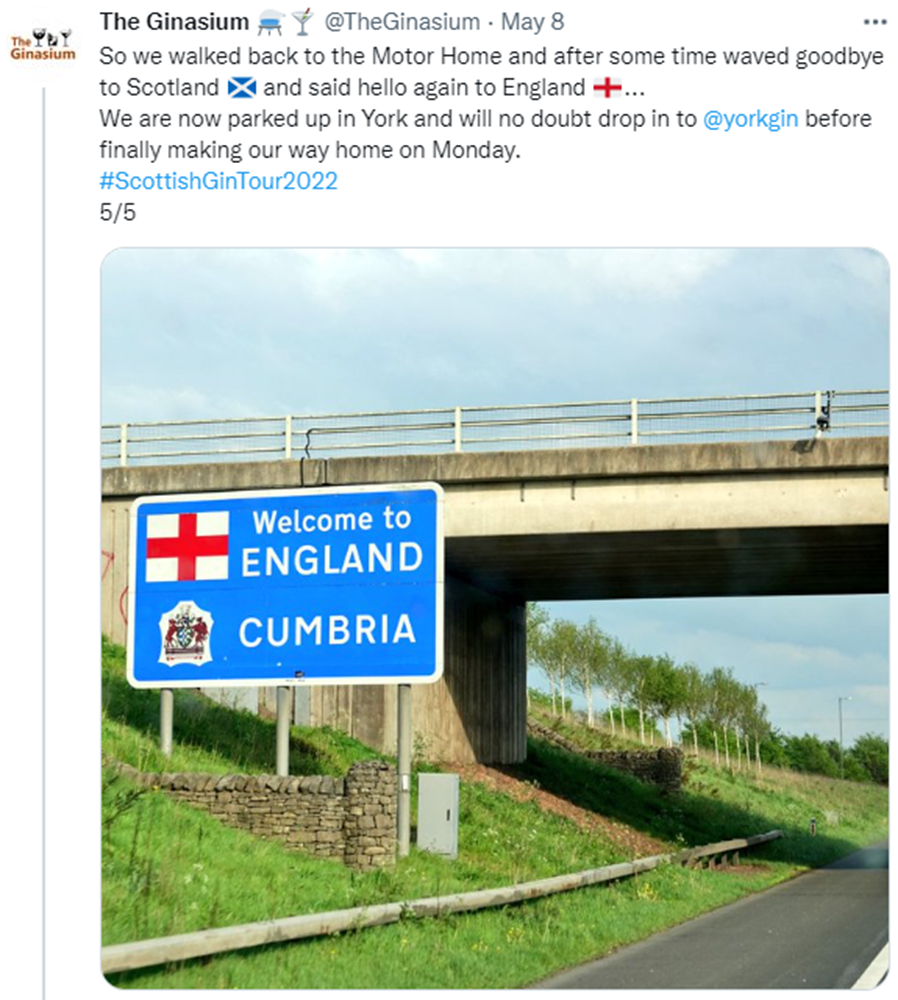Click the grey utility box in photo
The width and height of the screenshot is (898, 1000).
(437, 814)
